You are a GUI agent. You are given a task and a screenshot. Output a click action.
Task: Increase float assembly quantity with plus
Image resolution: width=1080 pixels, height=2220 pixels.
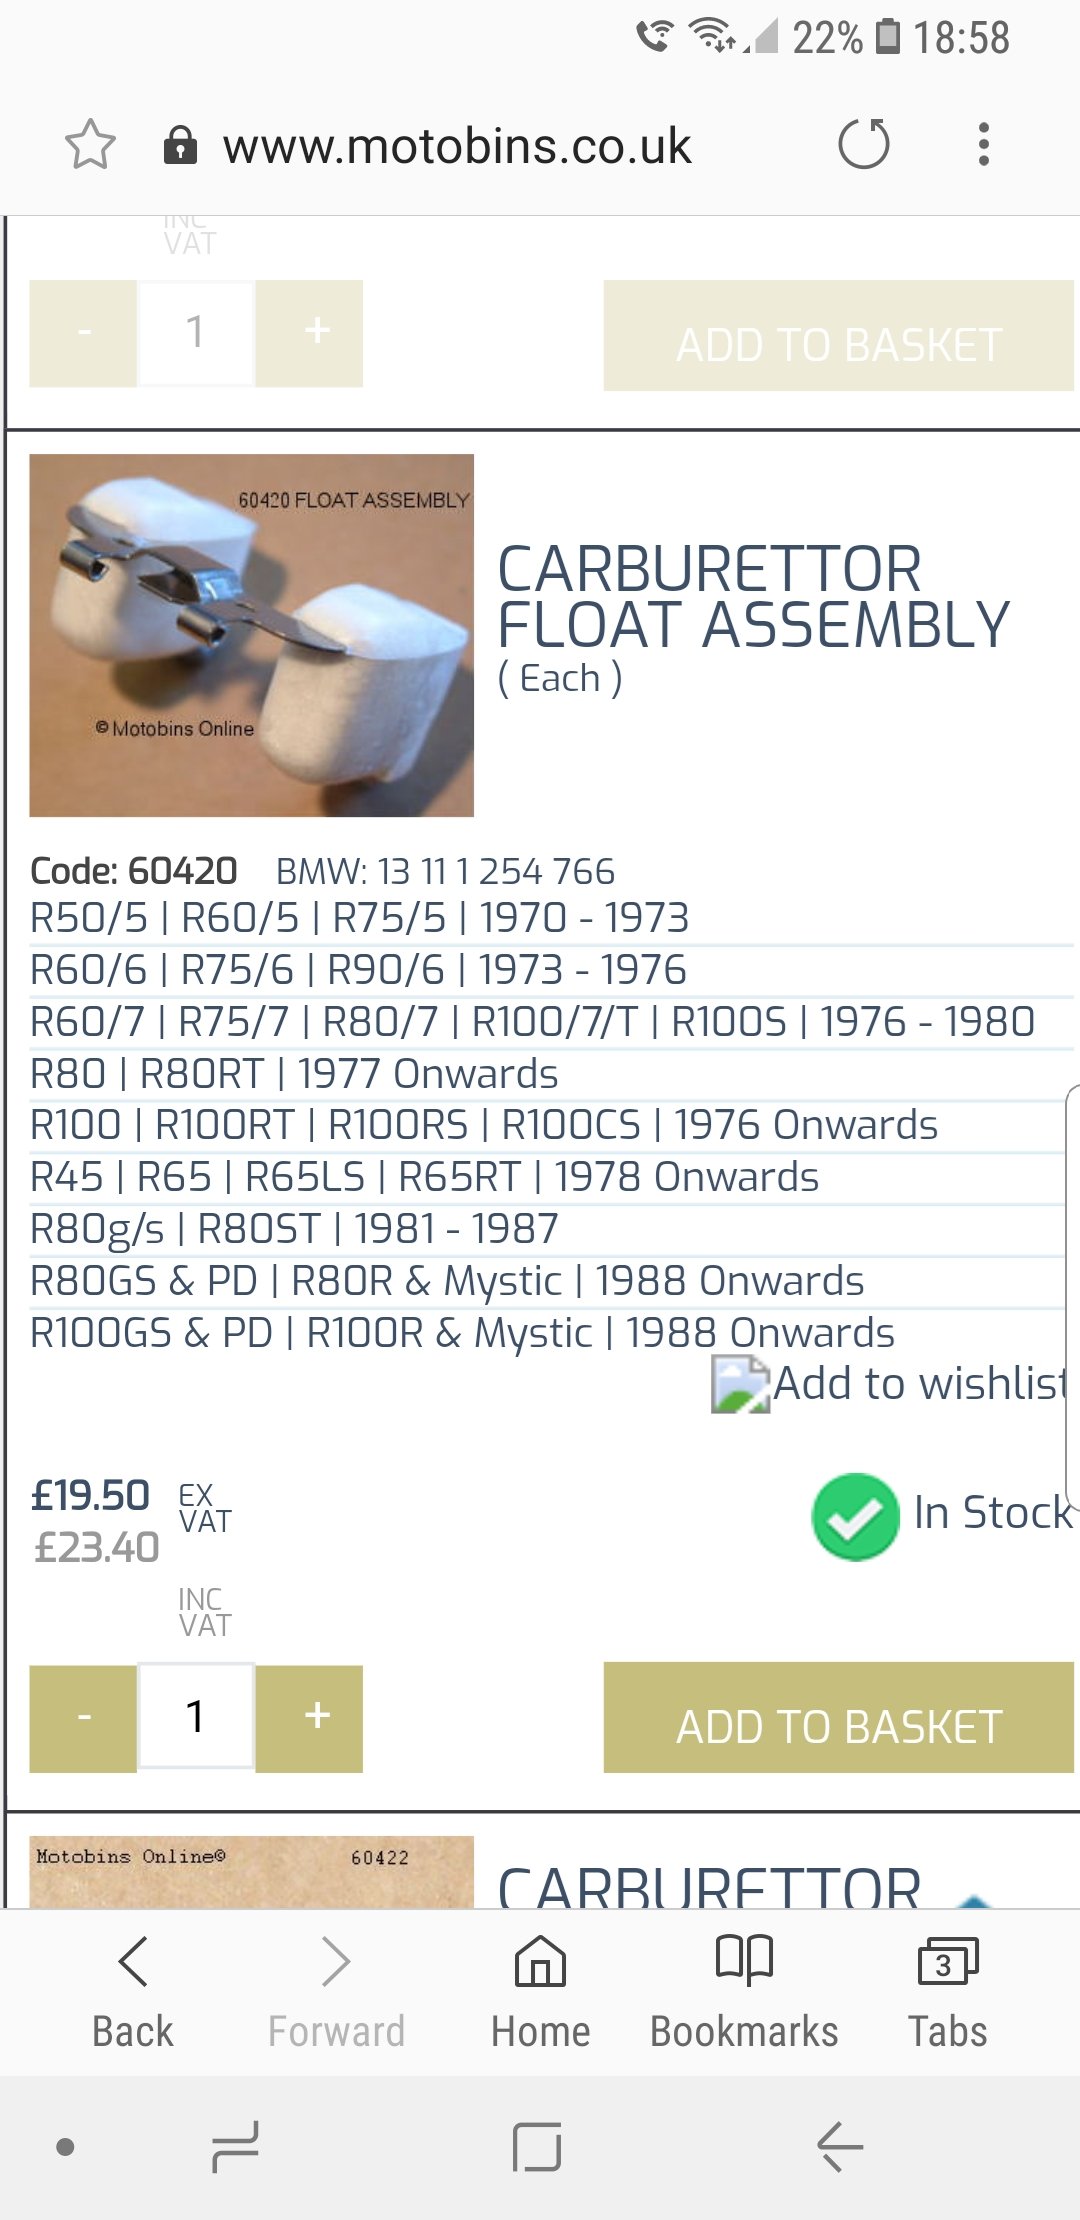[x=317, y=1718]
